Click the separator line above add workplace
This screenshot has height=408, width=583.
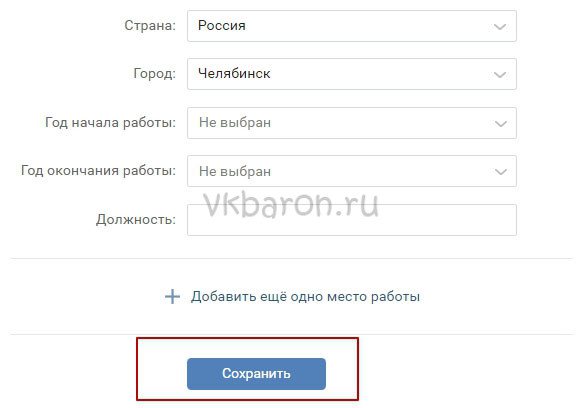(292, 258)
